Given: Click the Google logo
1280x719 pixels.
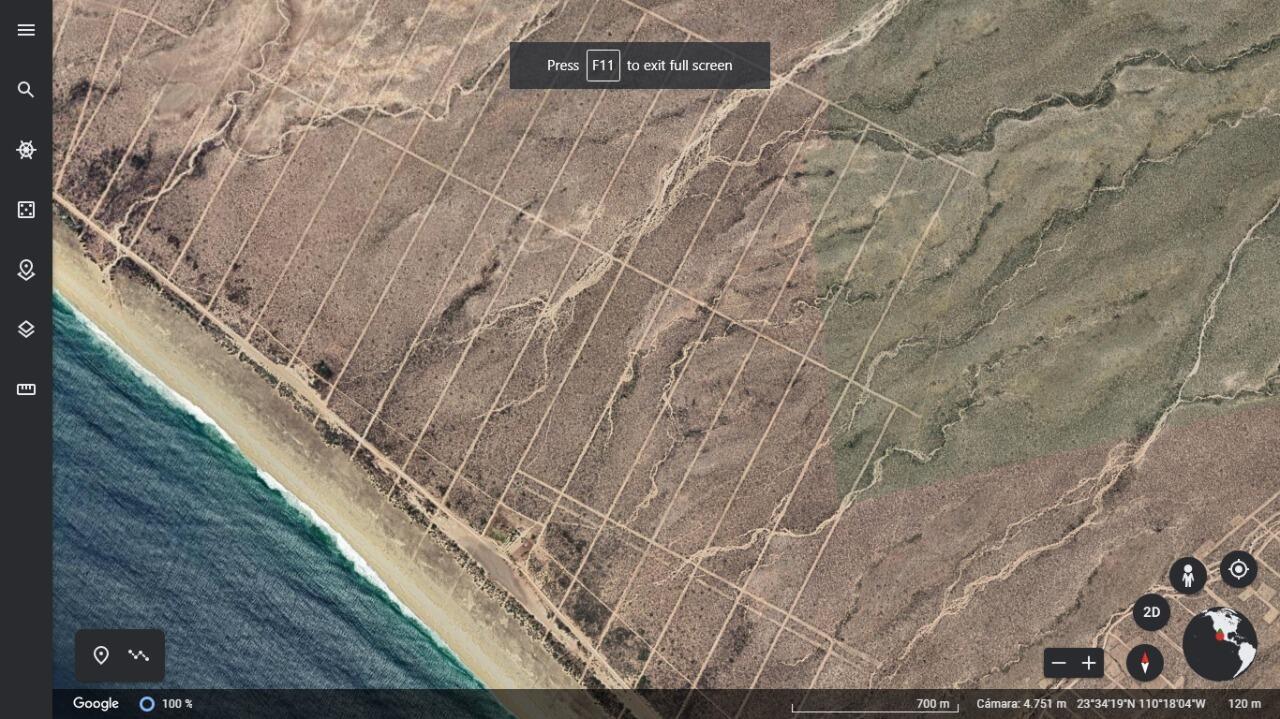Looking at the screenshot, I should point(94,703).
